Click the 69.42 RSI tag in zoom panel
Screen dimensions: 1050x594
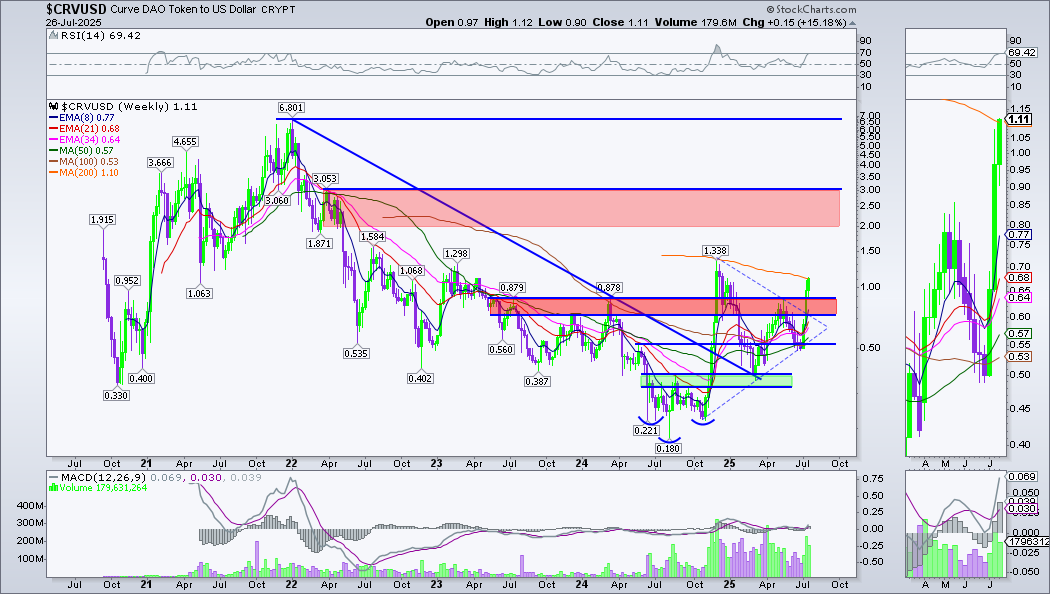coord(1022,52)
